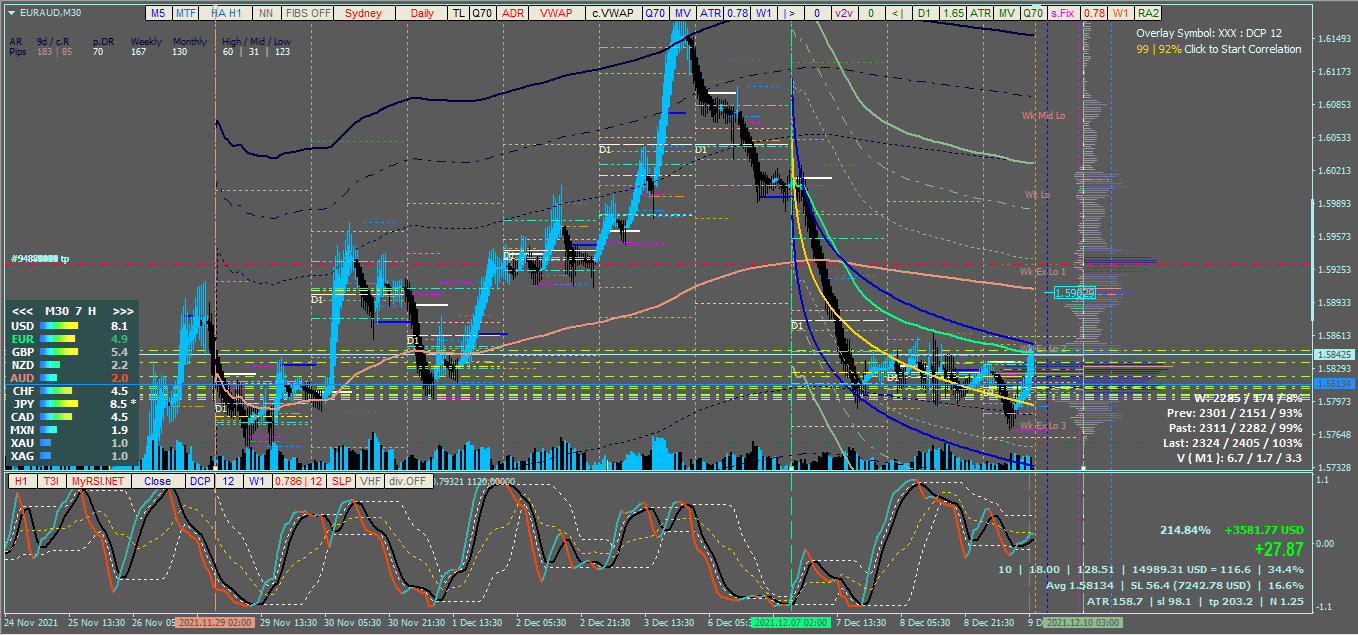Image resolution: width=1358 pixels, height=635 pixels.
Task: Click the CAD strength bar
Action: click(x=54, y=417)
